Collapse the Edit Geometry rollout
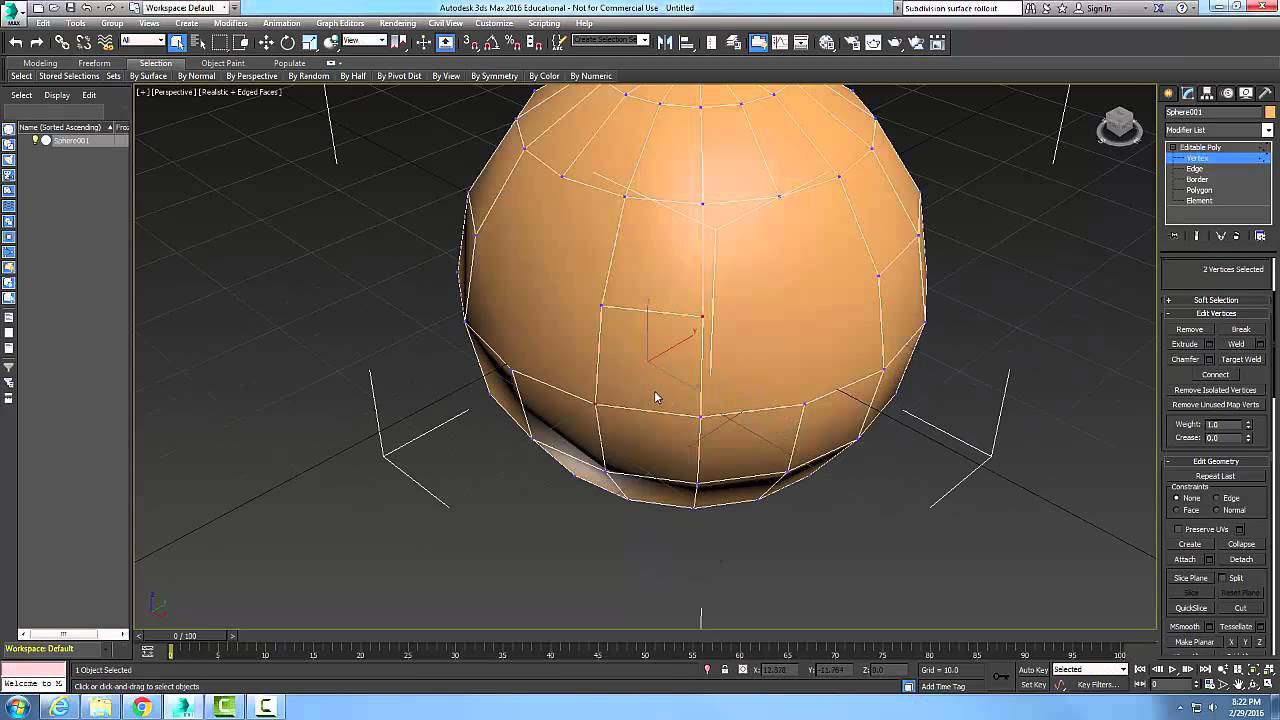1280x720 pixels. click(x=1216, y=462)
